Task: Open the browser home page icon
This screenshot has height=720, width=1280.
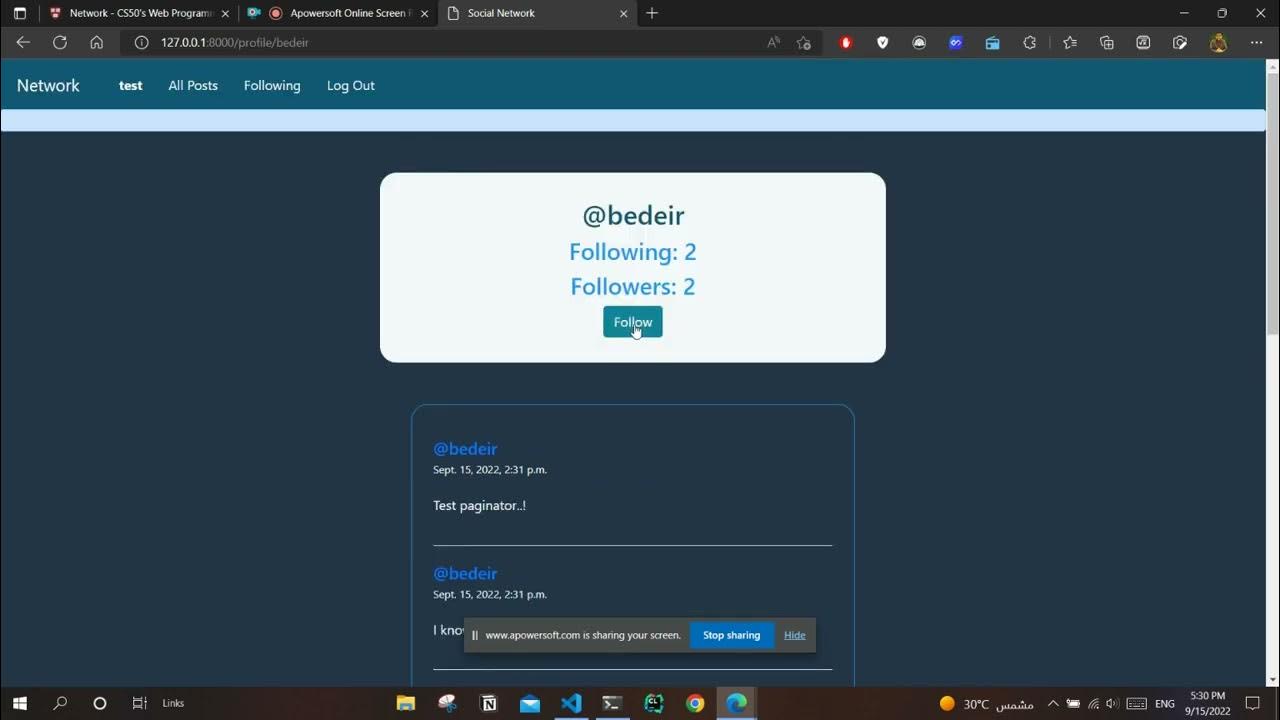Action: click(x=96, y=42)
